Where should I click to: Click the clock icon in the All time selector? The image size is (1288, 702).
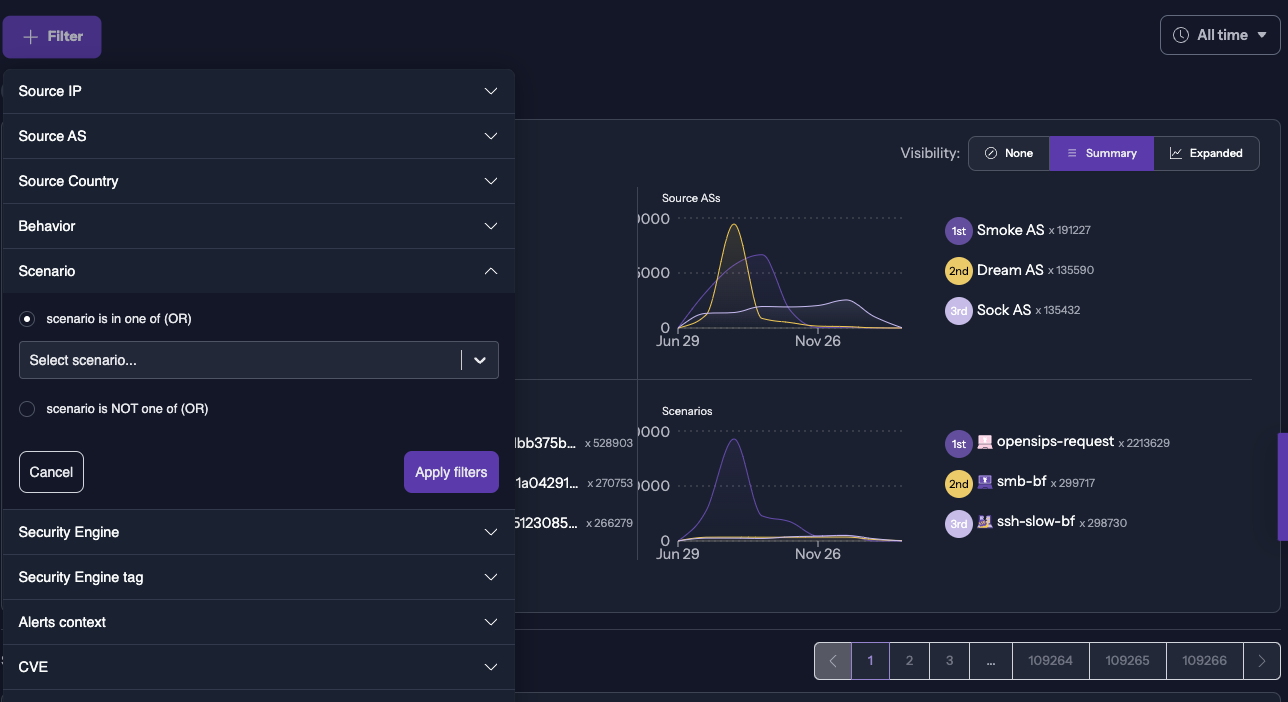[1182, 34]
